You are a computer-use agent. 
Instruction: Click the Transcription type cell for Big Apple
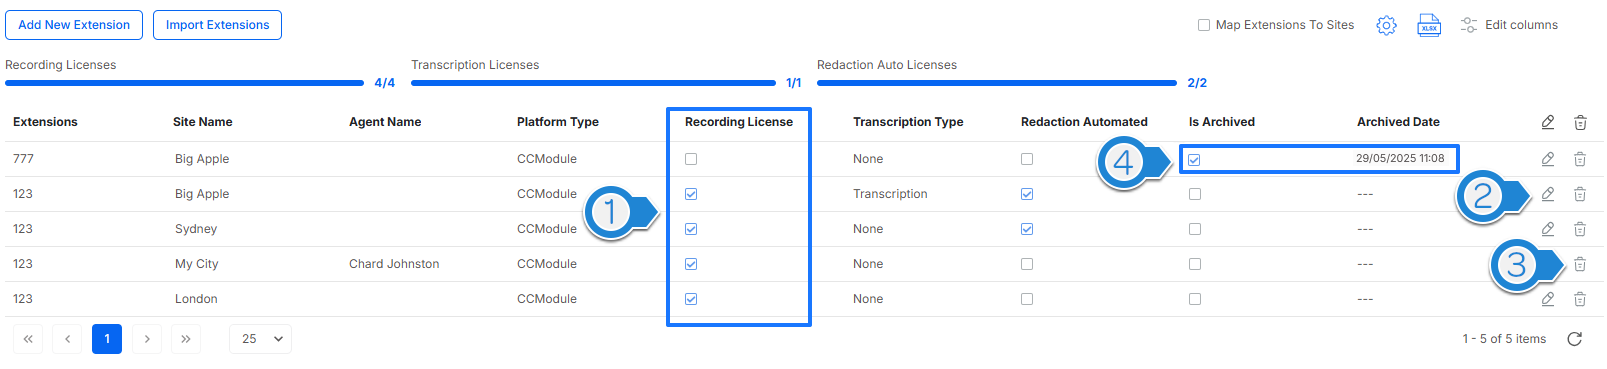pyautogui.click(x=890, y=194)
